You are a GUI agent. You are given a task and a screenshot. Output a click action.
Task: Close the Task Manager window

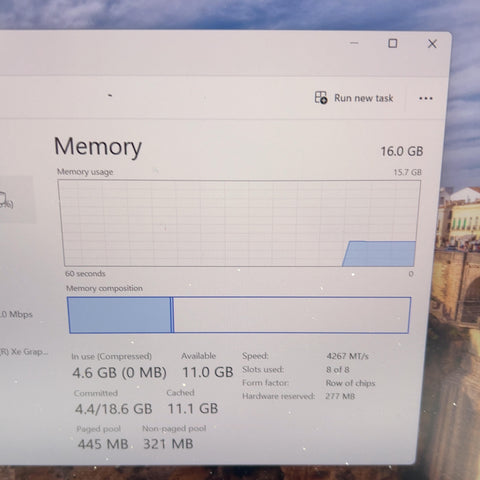(432, 44)
